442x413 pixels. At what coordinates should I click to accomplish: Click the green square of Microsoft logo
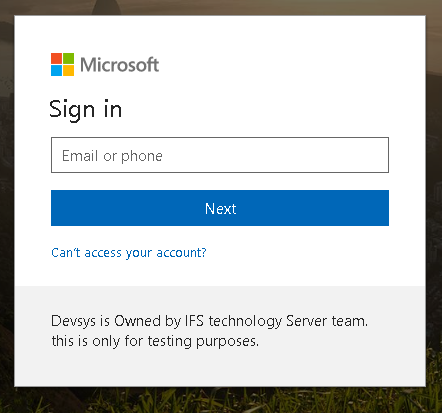point(69,58)
